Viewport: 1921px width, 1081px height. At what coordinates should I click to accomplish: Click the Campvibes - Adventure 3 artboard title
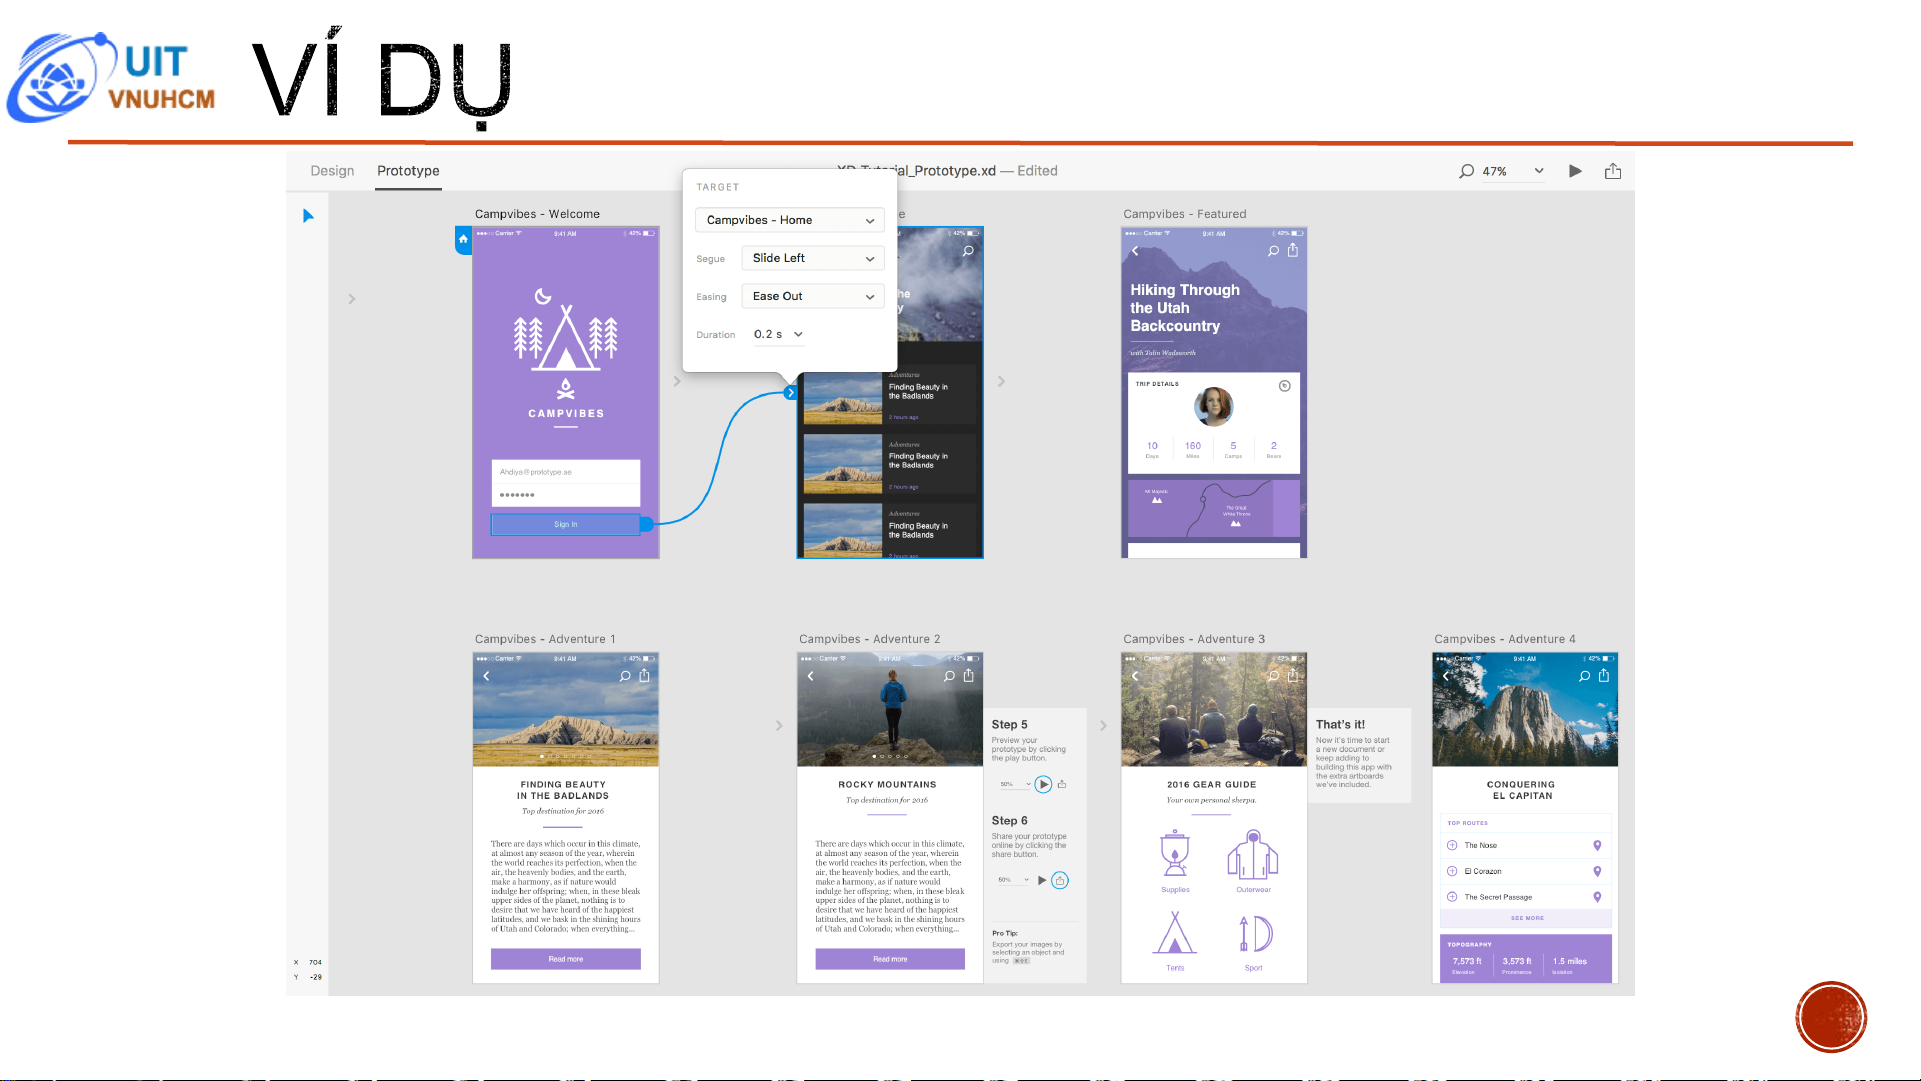point(1193,639)
